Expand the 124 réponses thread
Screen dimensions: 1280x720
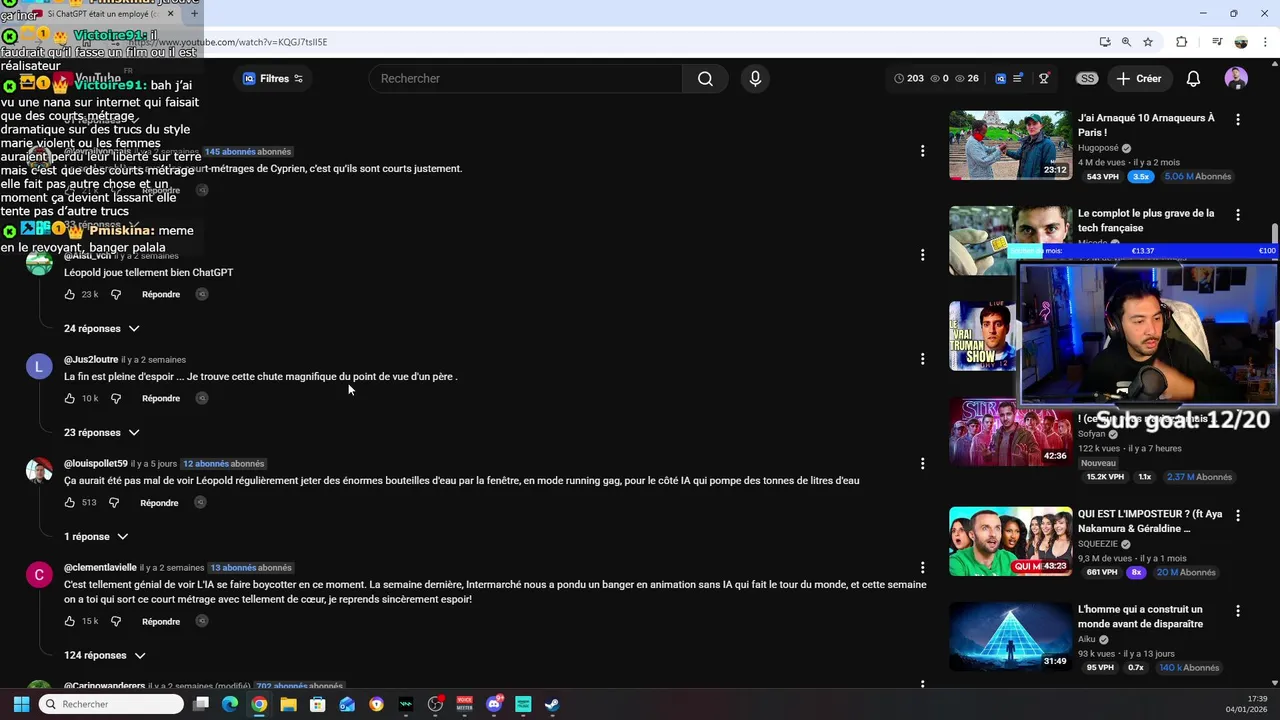click(105, 656)
